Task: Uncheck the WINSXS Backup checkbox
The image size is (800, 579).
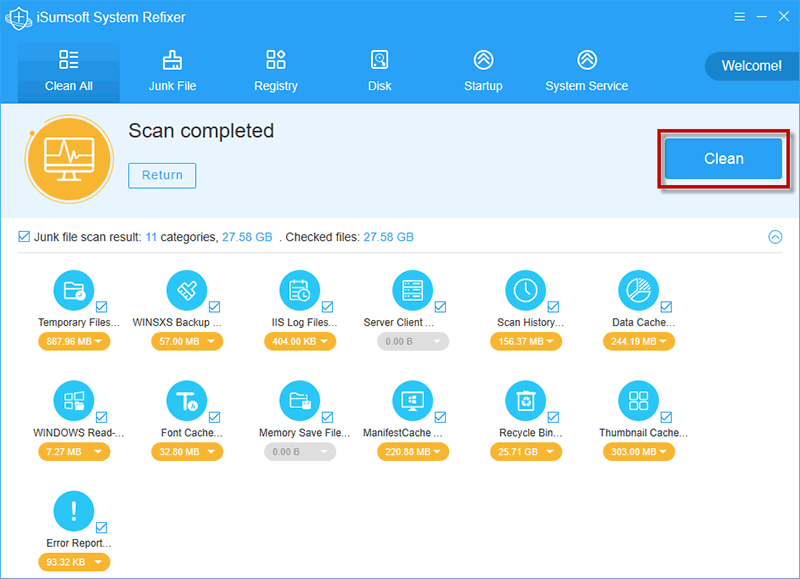Action: coord(214,307)
